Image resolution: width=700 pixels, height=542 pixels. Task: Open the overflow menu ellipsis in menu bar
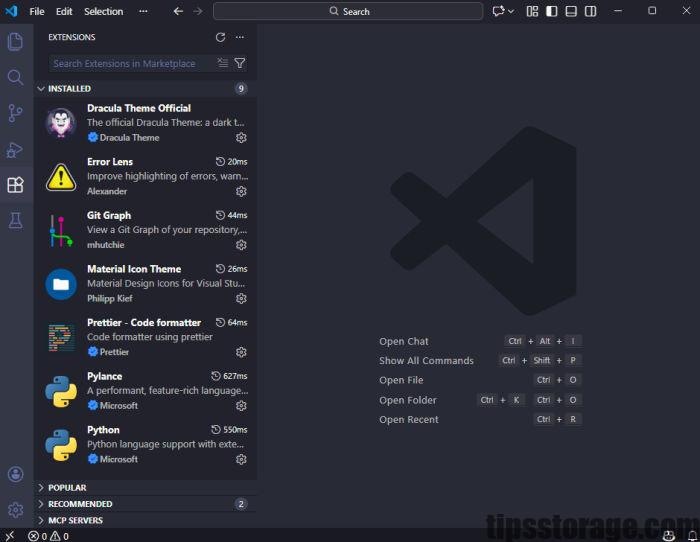click(x=143, y=11)
